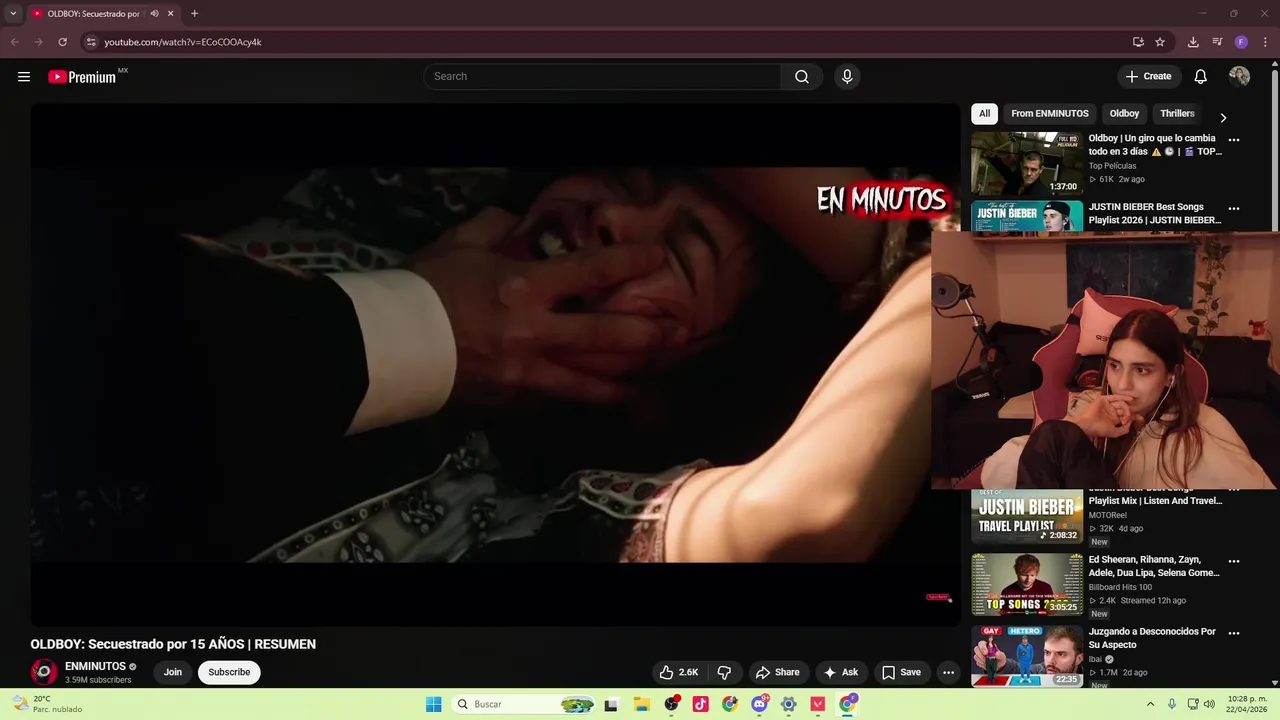
Task: Open File Explorer from the taskbar
Action: click(642, 704)
